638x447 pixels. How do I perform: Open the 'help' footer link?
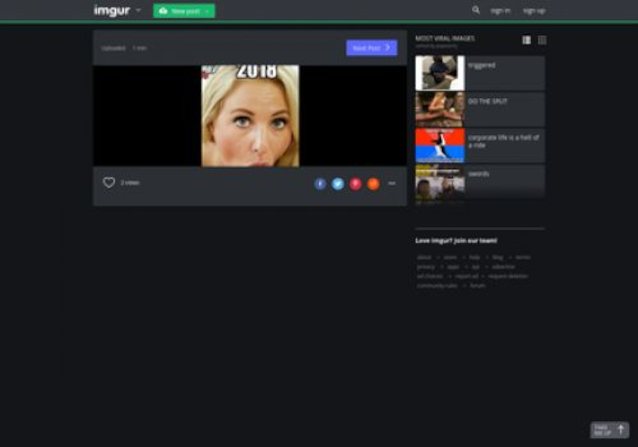coord(474,257)
